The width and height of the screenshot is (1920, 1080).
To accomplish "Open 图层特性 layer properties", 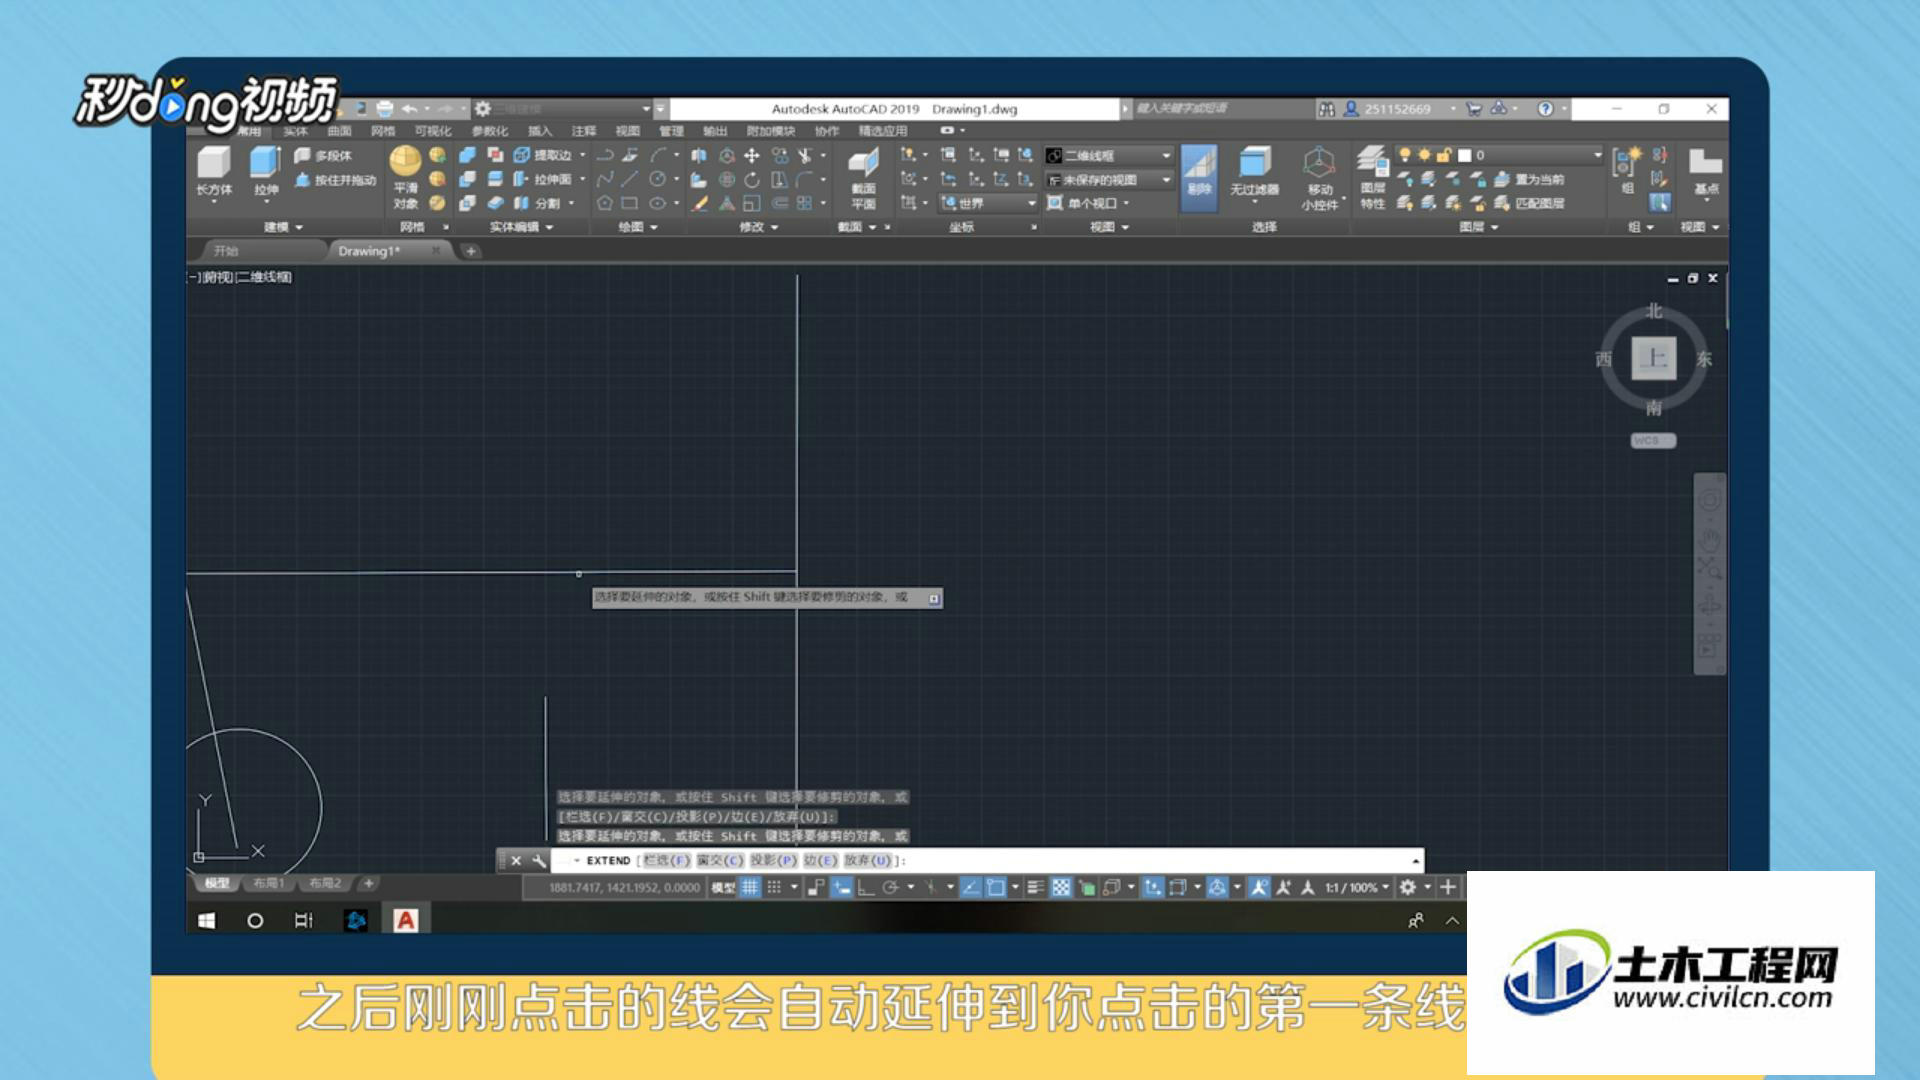I will 1373,178.
